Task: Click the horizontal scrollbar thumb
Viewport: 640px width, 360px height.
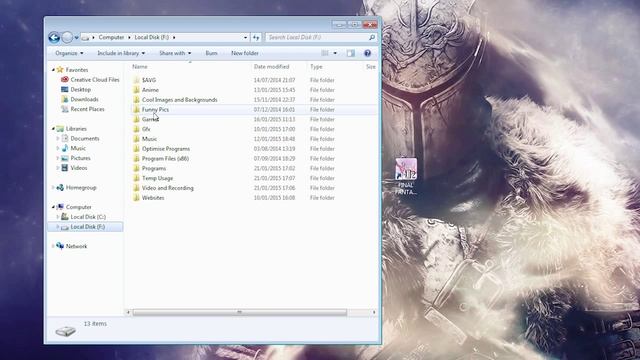Action: click(x=240, y=312)
